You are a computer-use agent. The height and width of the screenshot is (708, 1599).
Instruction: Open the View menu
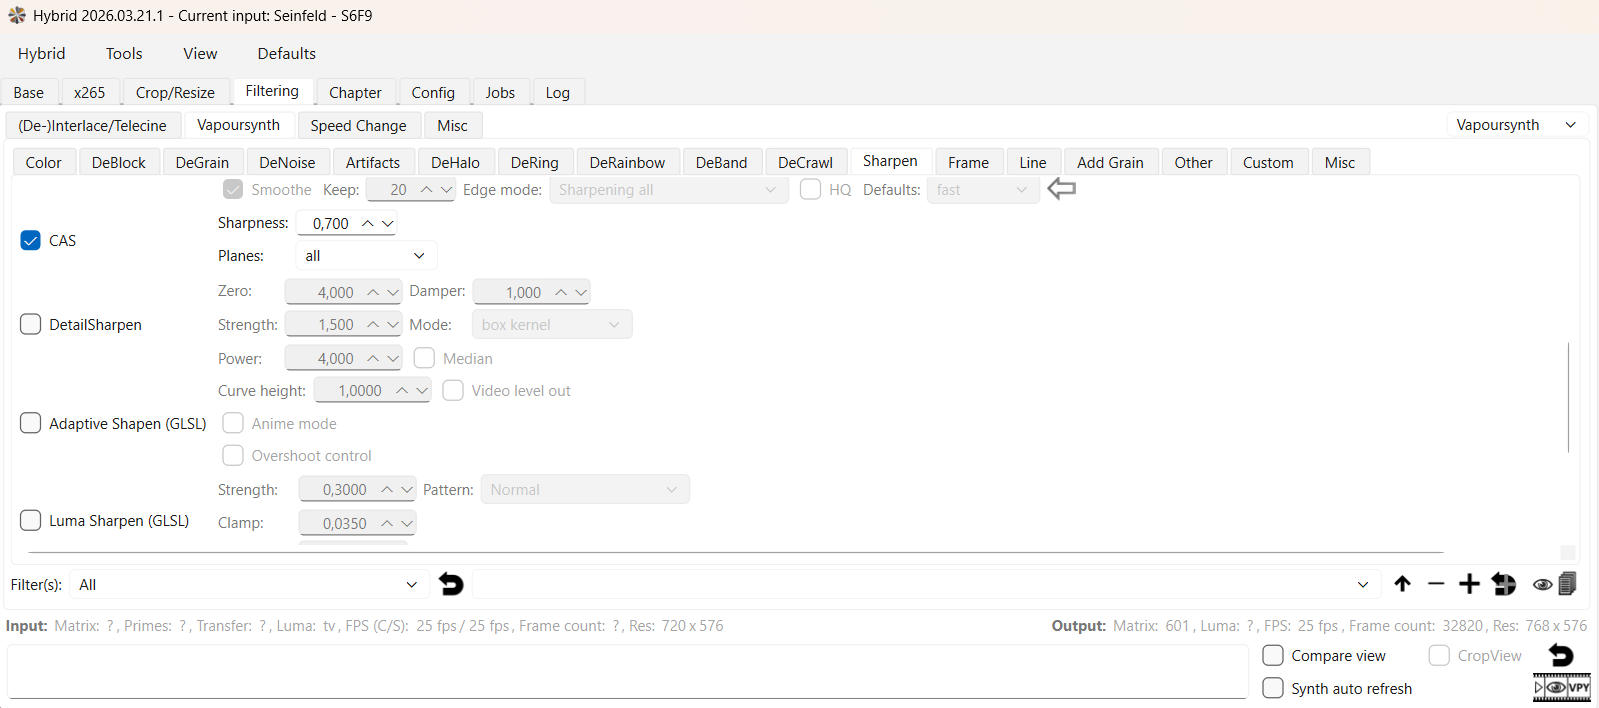tap(200, 53)
